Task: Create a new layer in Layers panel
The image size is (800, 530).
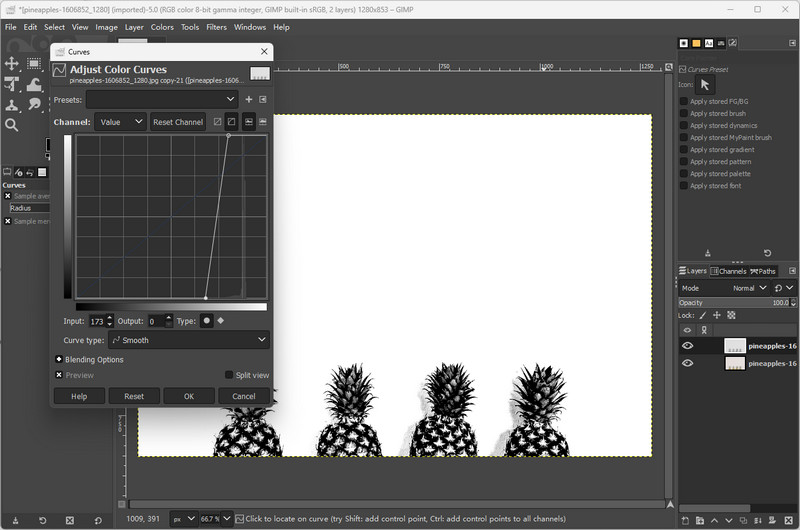Action: 685,521
